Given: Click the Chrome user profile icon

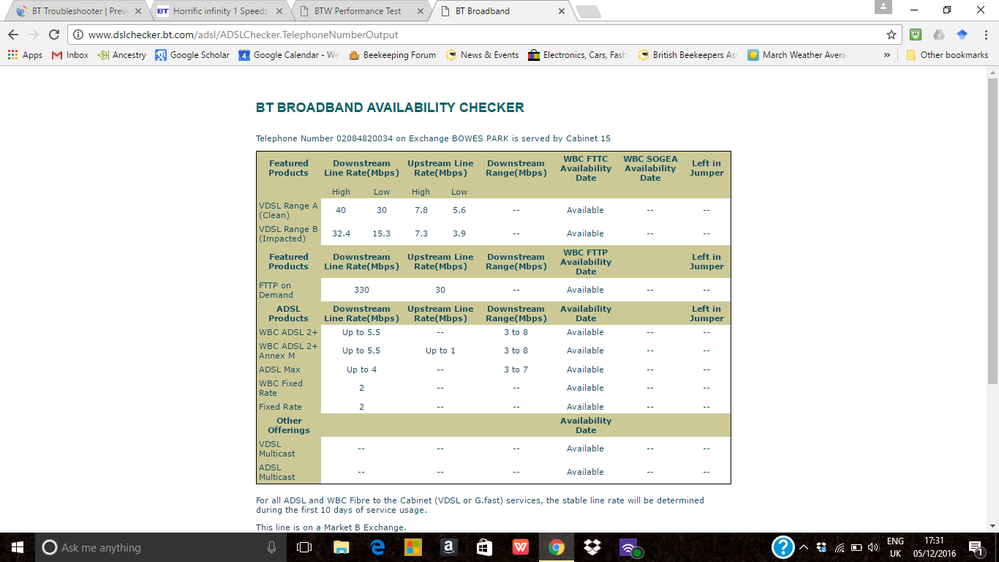Looking at the screenshot, I should click(883, 7).
